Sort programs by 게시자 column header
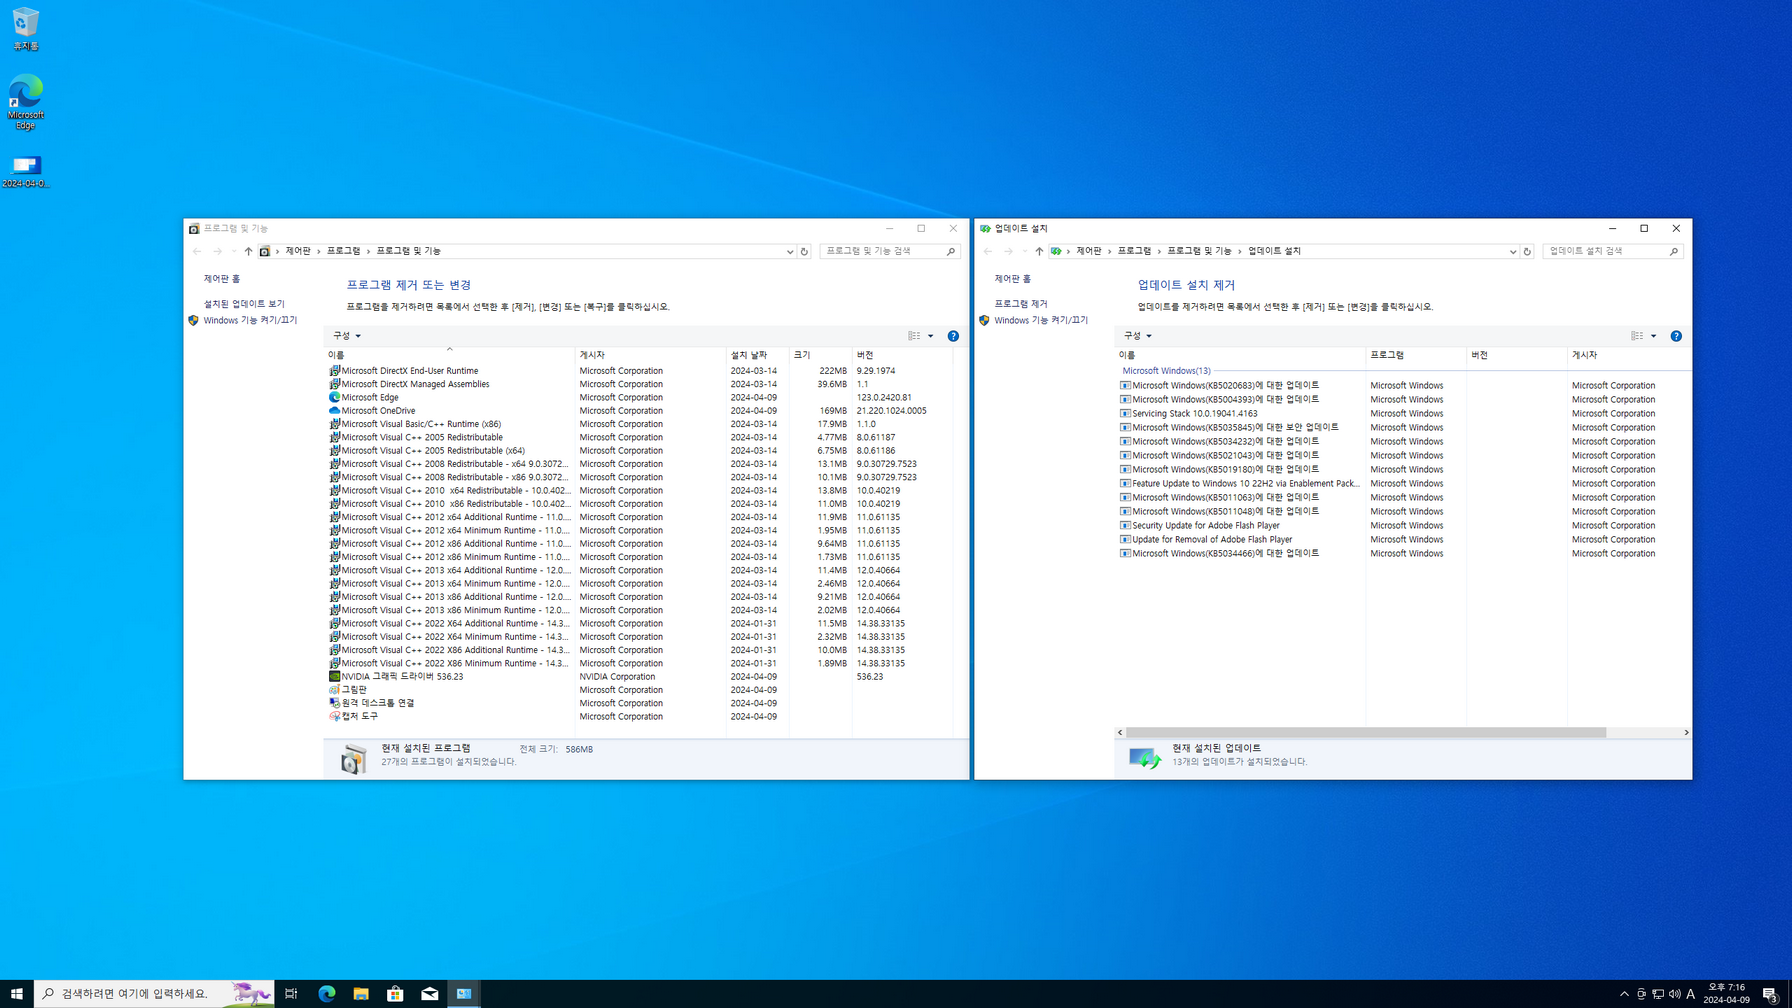Viewport: 1792px width, 1008px height. coord(651,355)
